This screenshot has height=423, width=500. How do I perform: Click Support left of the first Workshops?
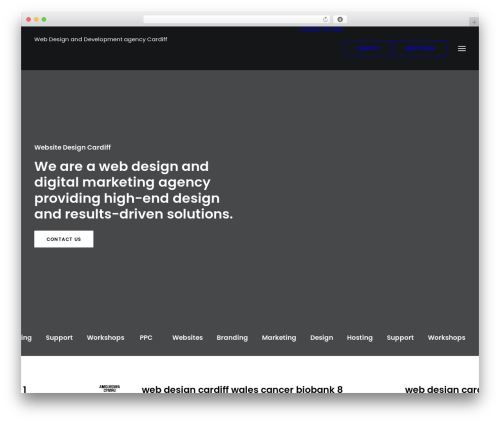tap(59, 338)
